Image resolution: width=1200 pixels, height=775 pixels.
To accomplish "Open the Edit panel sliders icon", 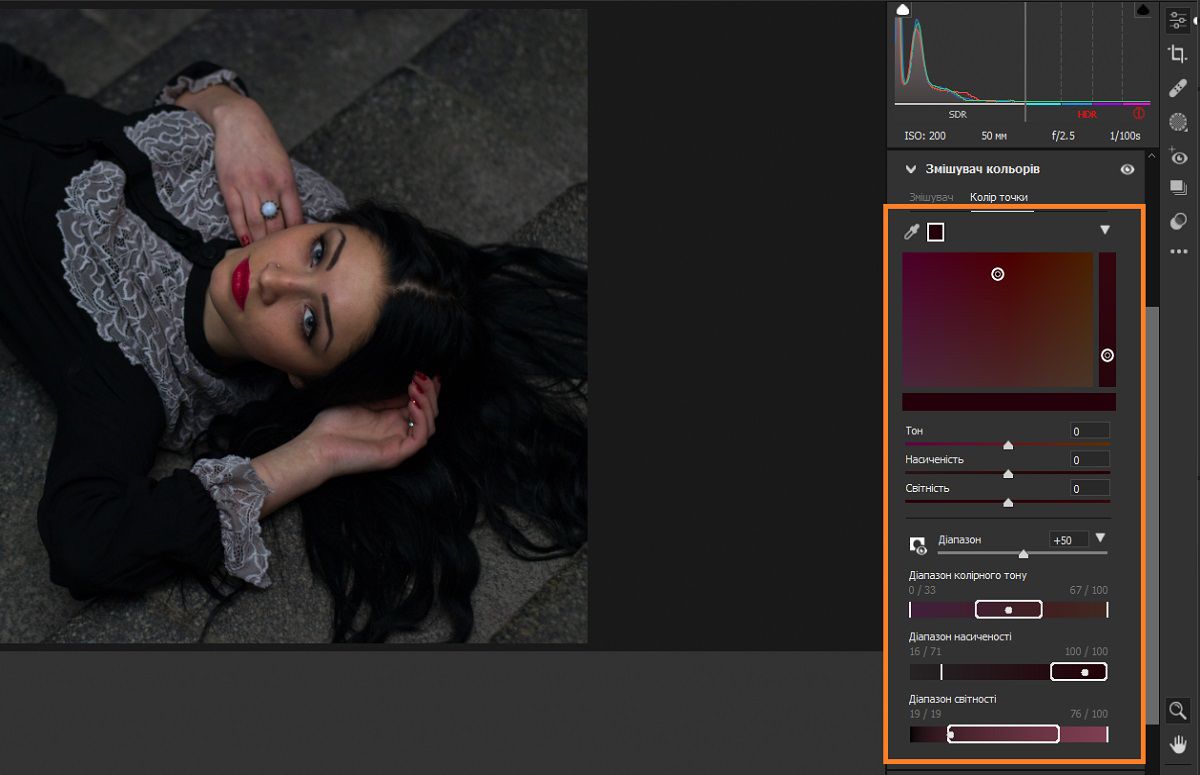I will pos(1178,20).
